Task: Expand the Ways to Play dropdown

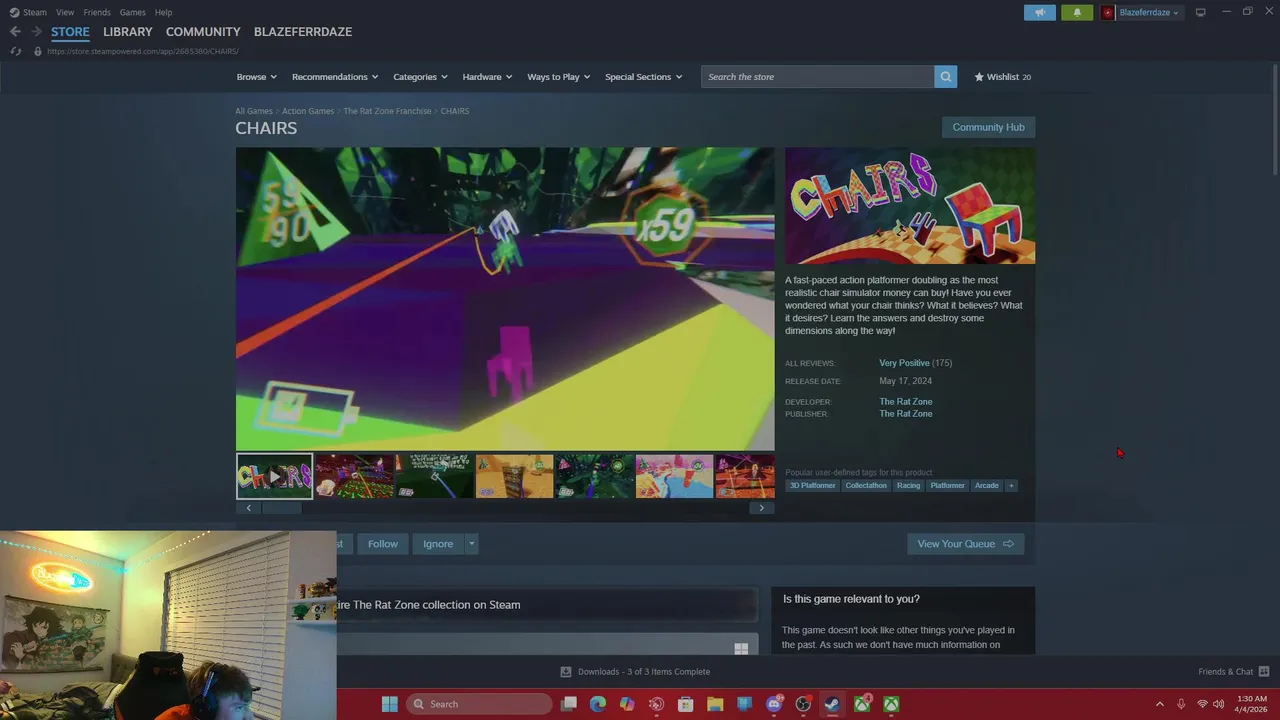Action: click(x=559, y=77)
